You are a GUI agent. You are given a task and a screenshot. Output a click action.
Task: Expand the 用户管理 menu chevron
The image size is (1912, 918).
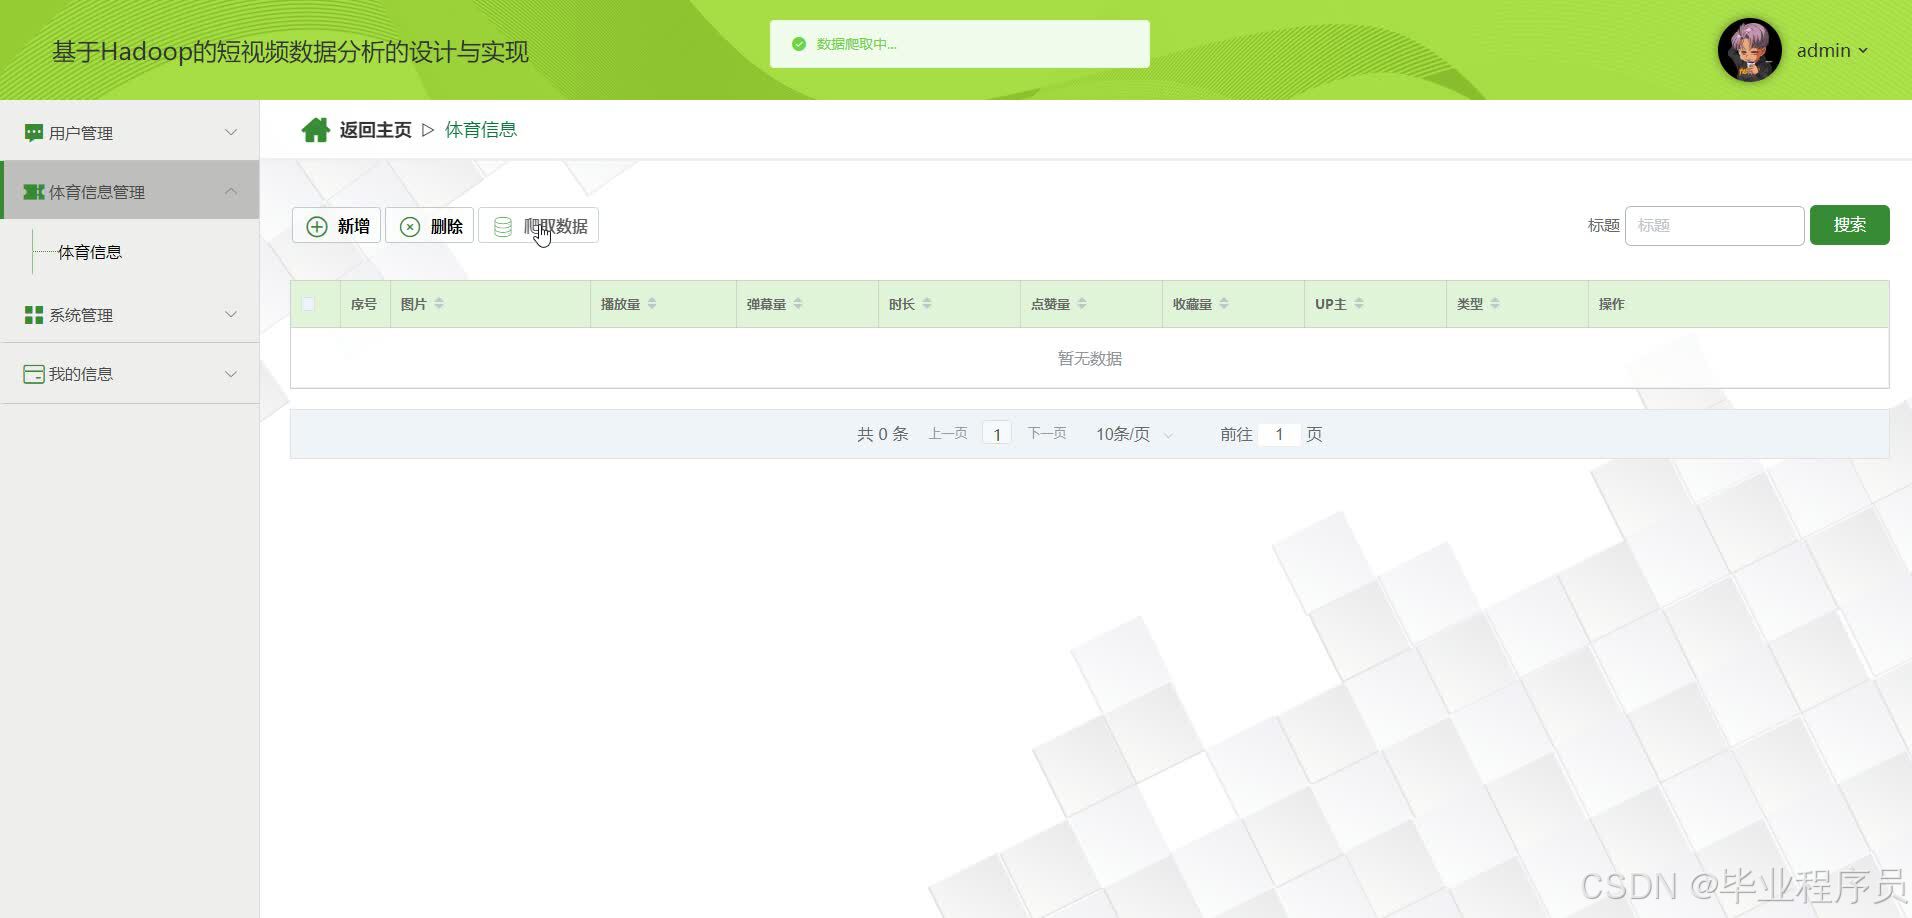pyautogui.click(x=231, y=132)
